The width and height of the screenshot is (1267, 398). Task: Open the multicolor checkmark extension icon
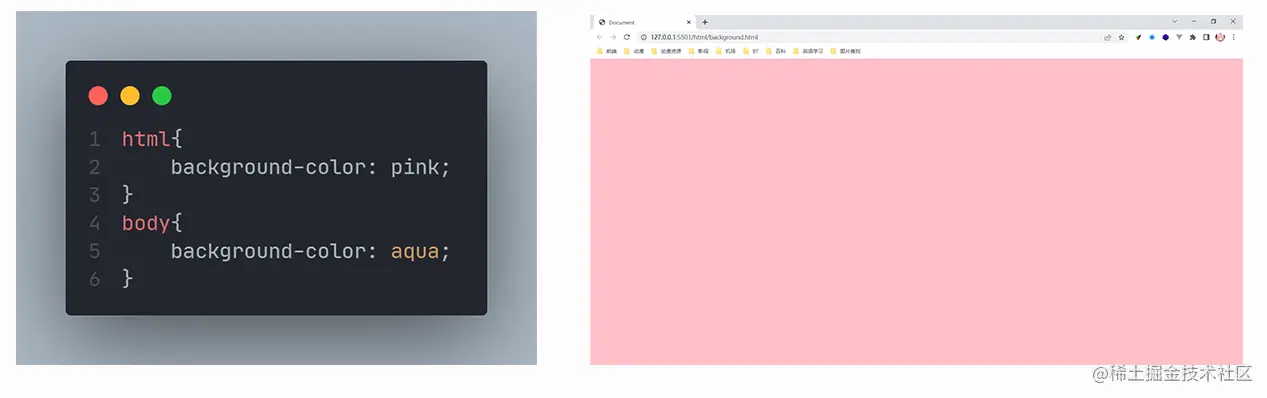pyautogui.click(x=1138, y=37)
